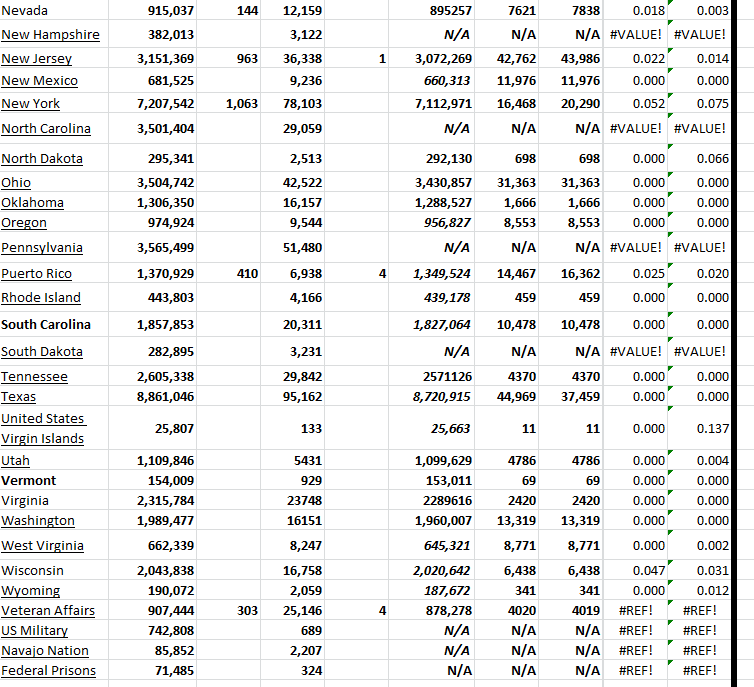754x687 pixels.
Task: Open the New Hampshire link
Action: pyautogui.click(x=50, y=35)
